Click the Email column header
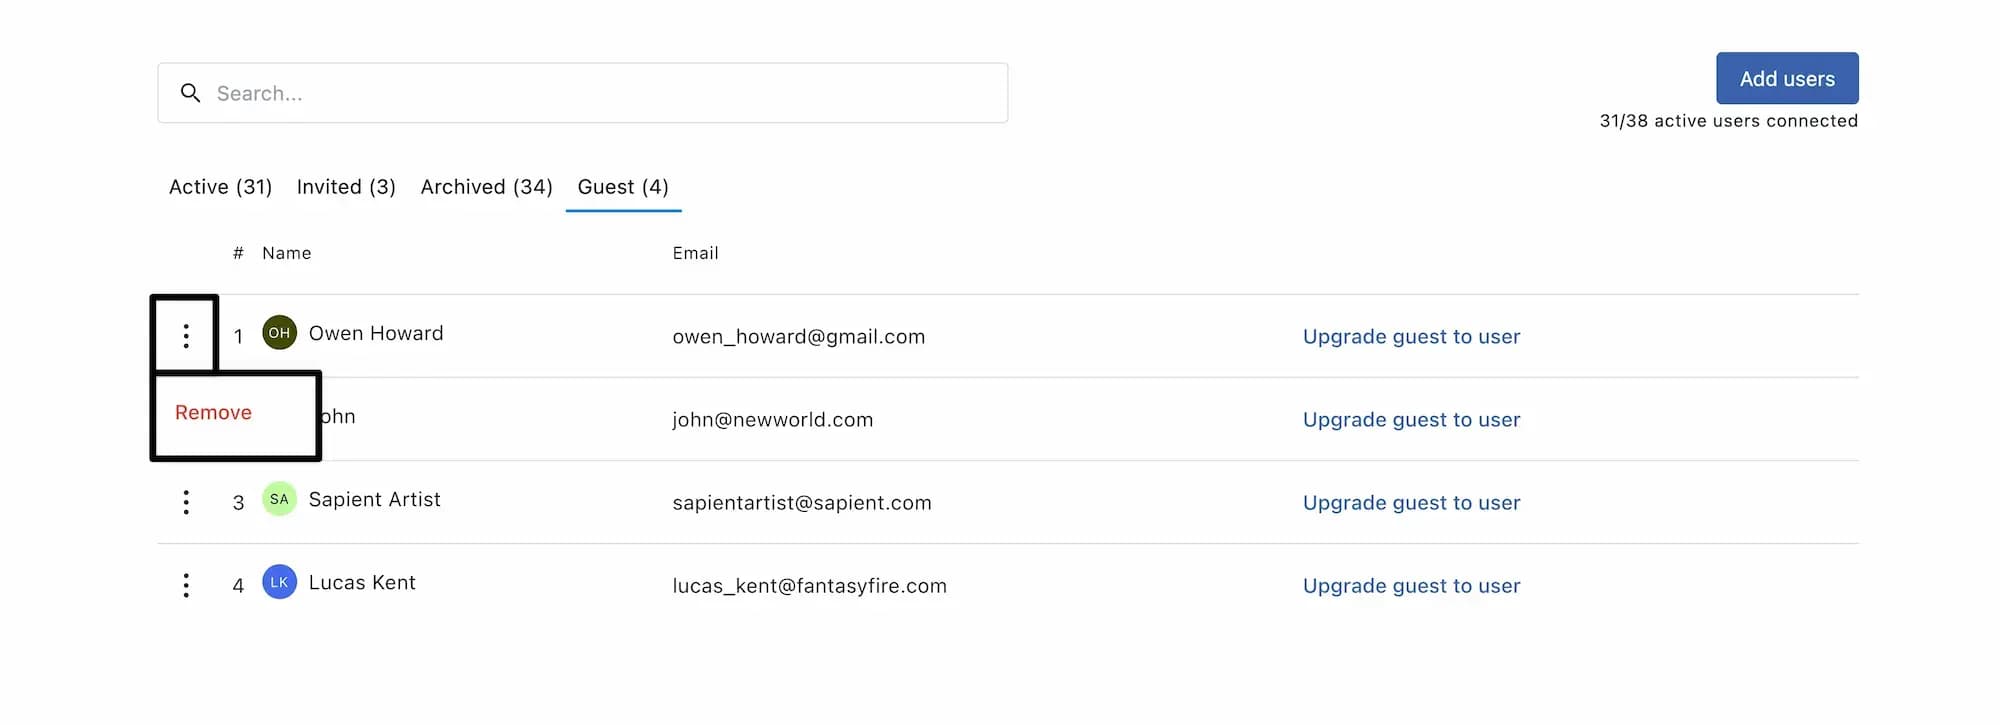This screenshot has height=725, width=2000. 695,254
